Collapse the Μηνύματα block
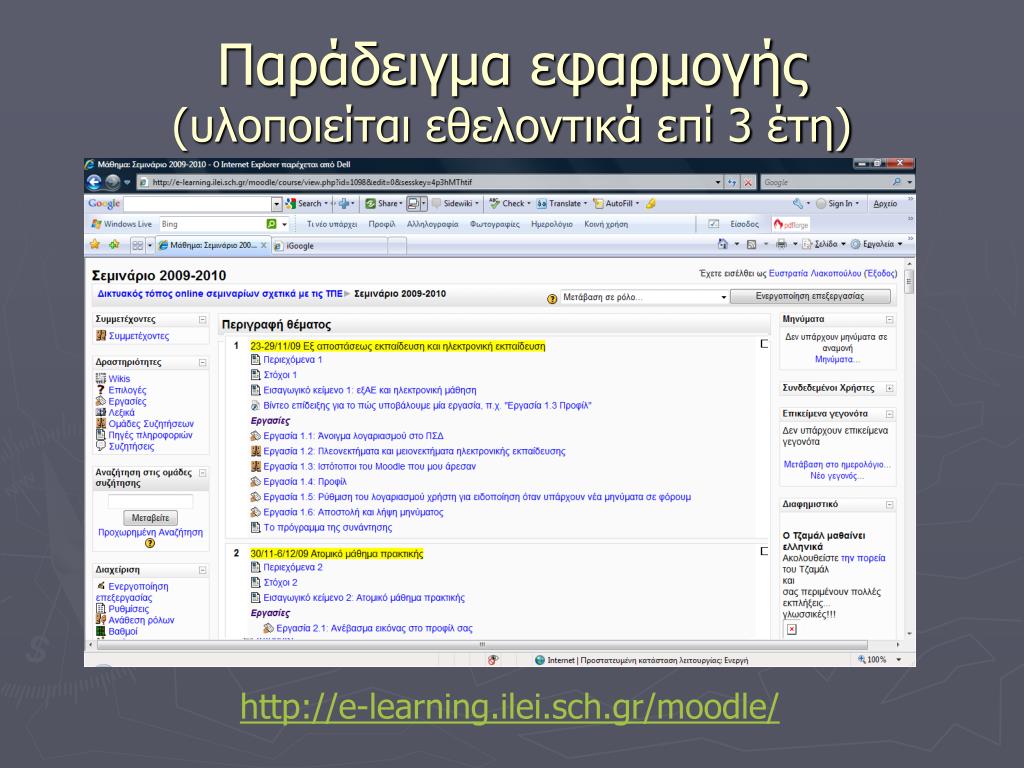This screenshot has width=1024, height=768. (x=889, y=319)
